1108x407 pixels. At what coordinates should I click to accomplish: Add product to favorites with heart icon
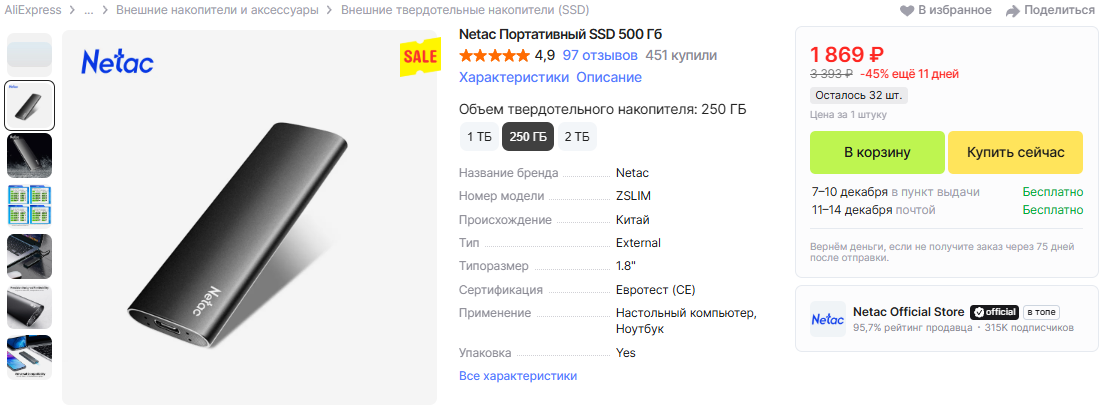click(x=907, y=11)
